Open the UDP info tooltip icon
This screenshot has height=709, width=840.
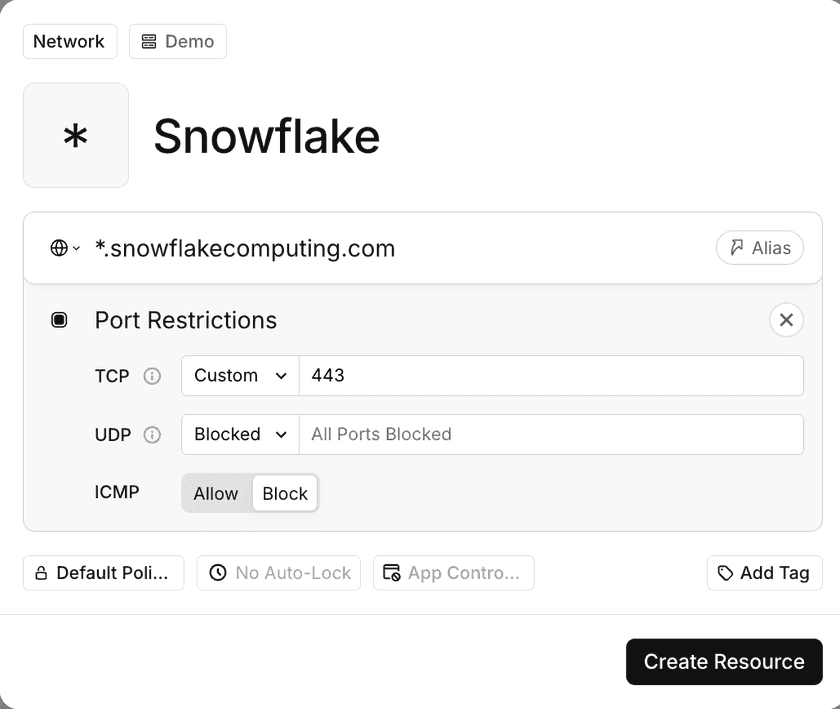(151, 435)
